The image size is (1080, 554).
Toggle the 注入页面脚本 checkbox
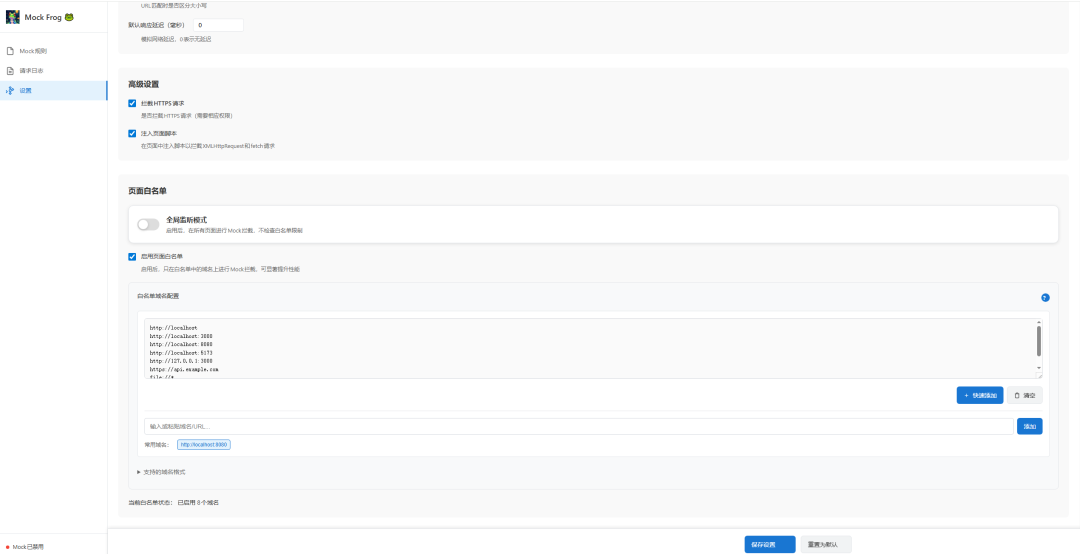pyautogui.click(x=132, y=134)
